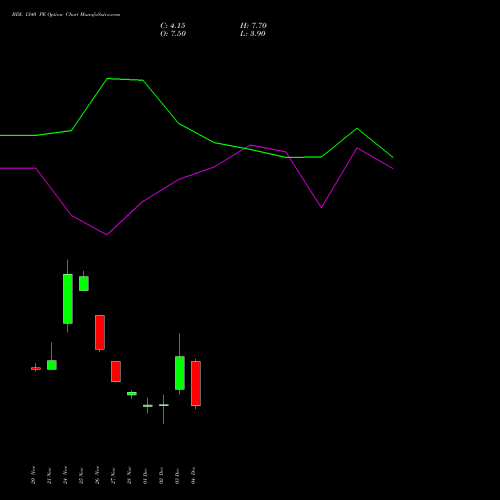500x500 pixels.
Task: Select the 24 Nov date label
Action: [x=65, y=475]
